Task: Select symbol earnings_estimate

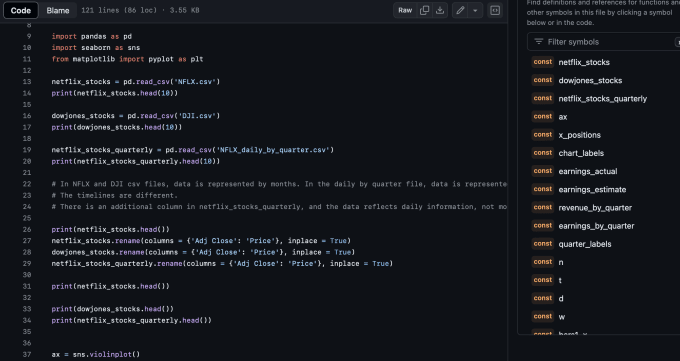Action: click(592, 190)
